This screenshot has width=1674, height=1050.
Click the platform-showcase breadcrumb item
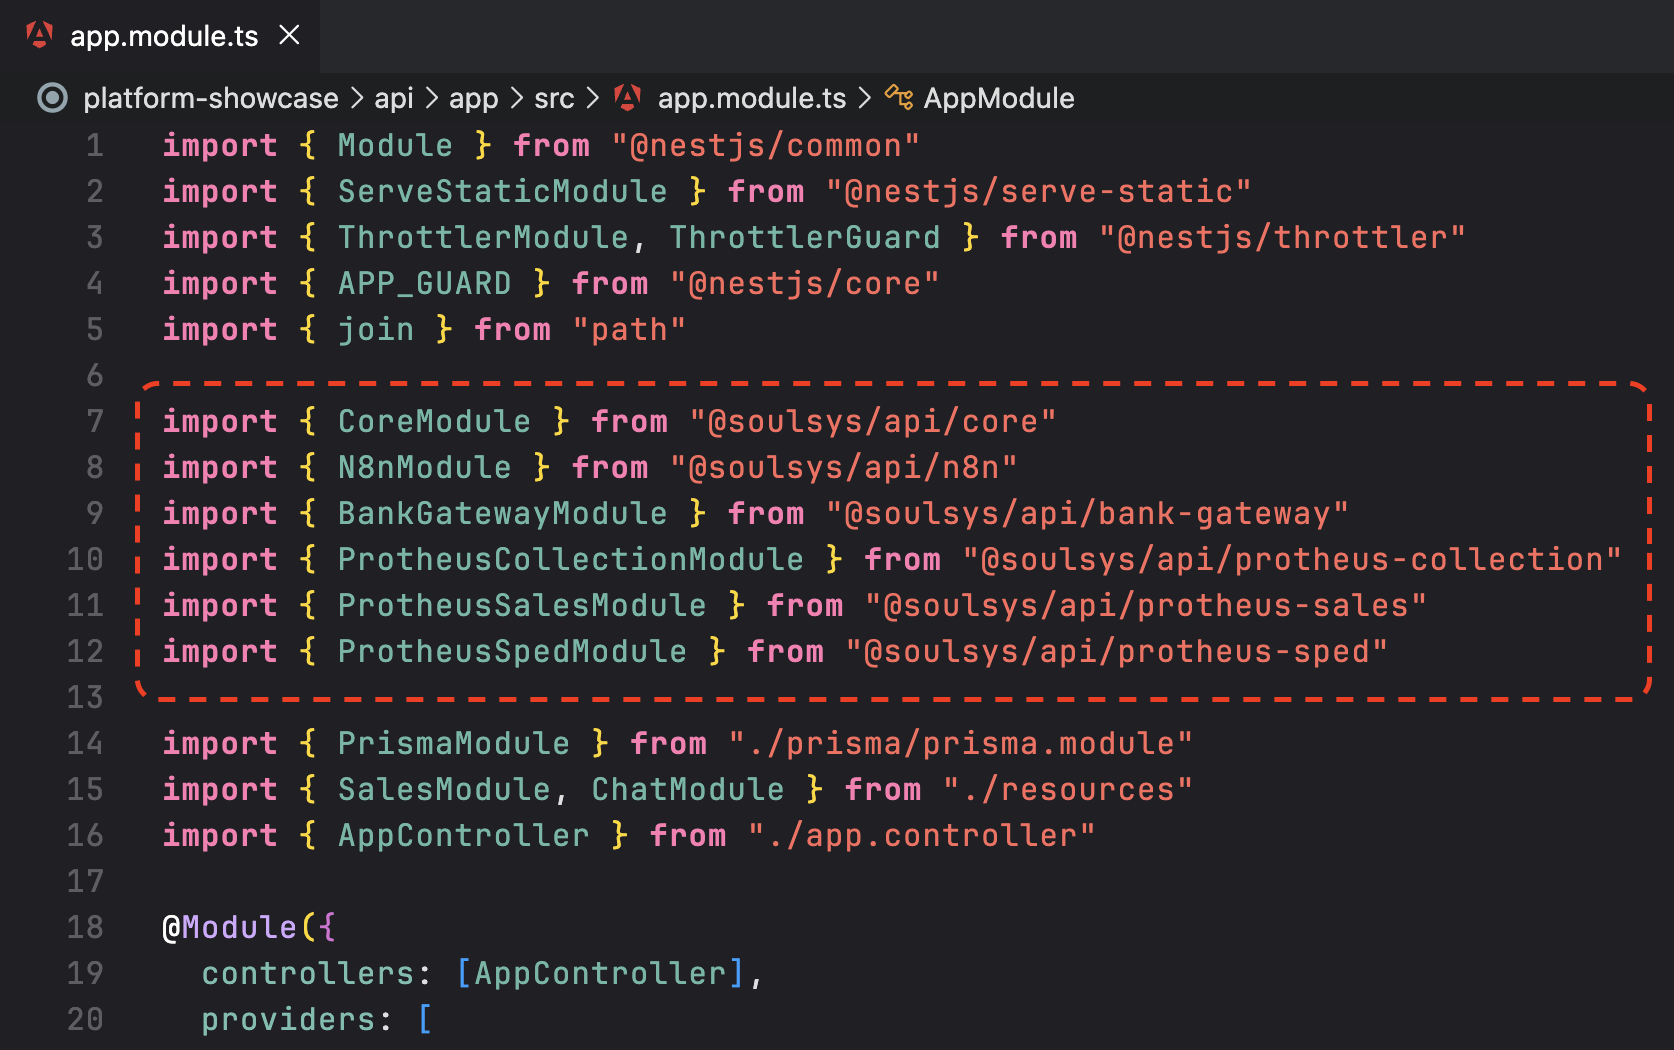click(210, 97)
